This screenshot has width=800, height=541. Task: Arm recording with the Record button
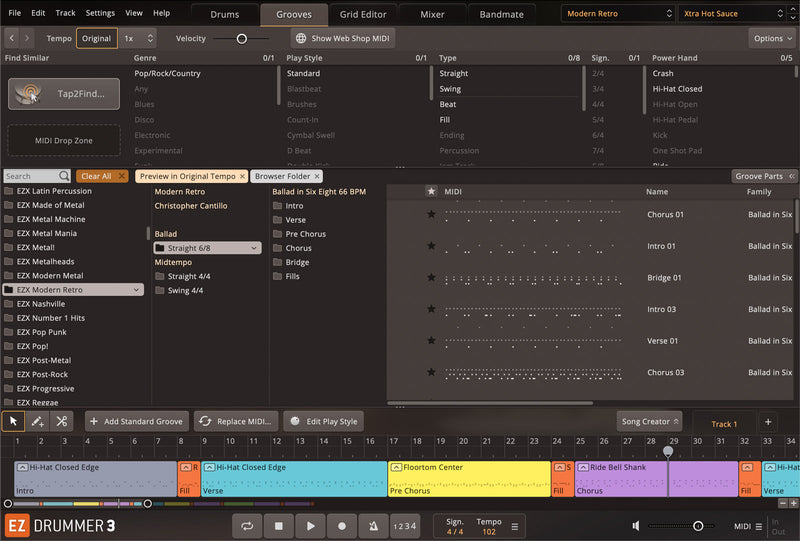coord(342,525)
